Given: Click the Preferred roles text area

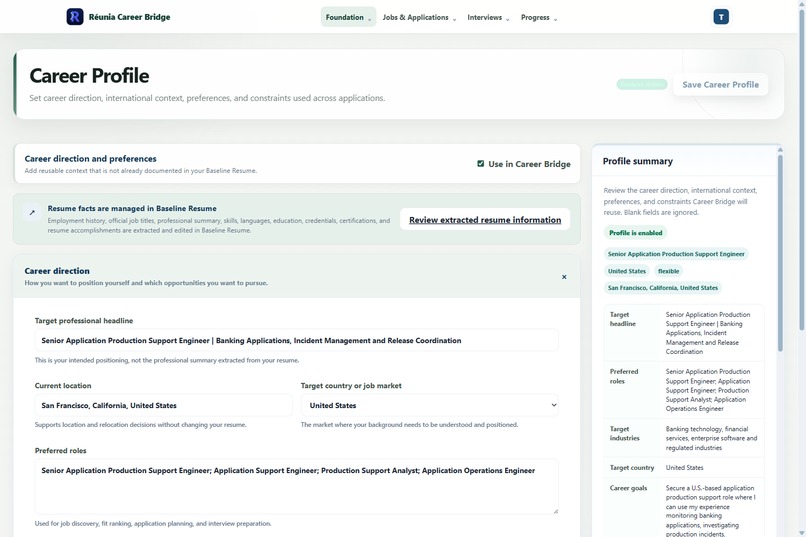Looking at the screenshot, I should click(296, 486).
